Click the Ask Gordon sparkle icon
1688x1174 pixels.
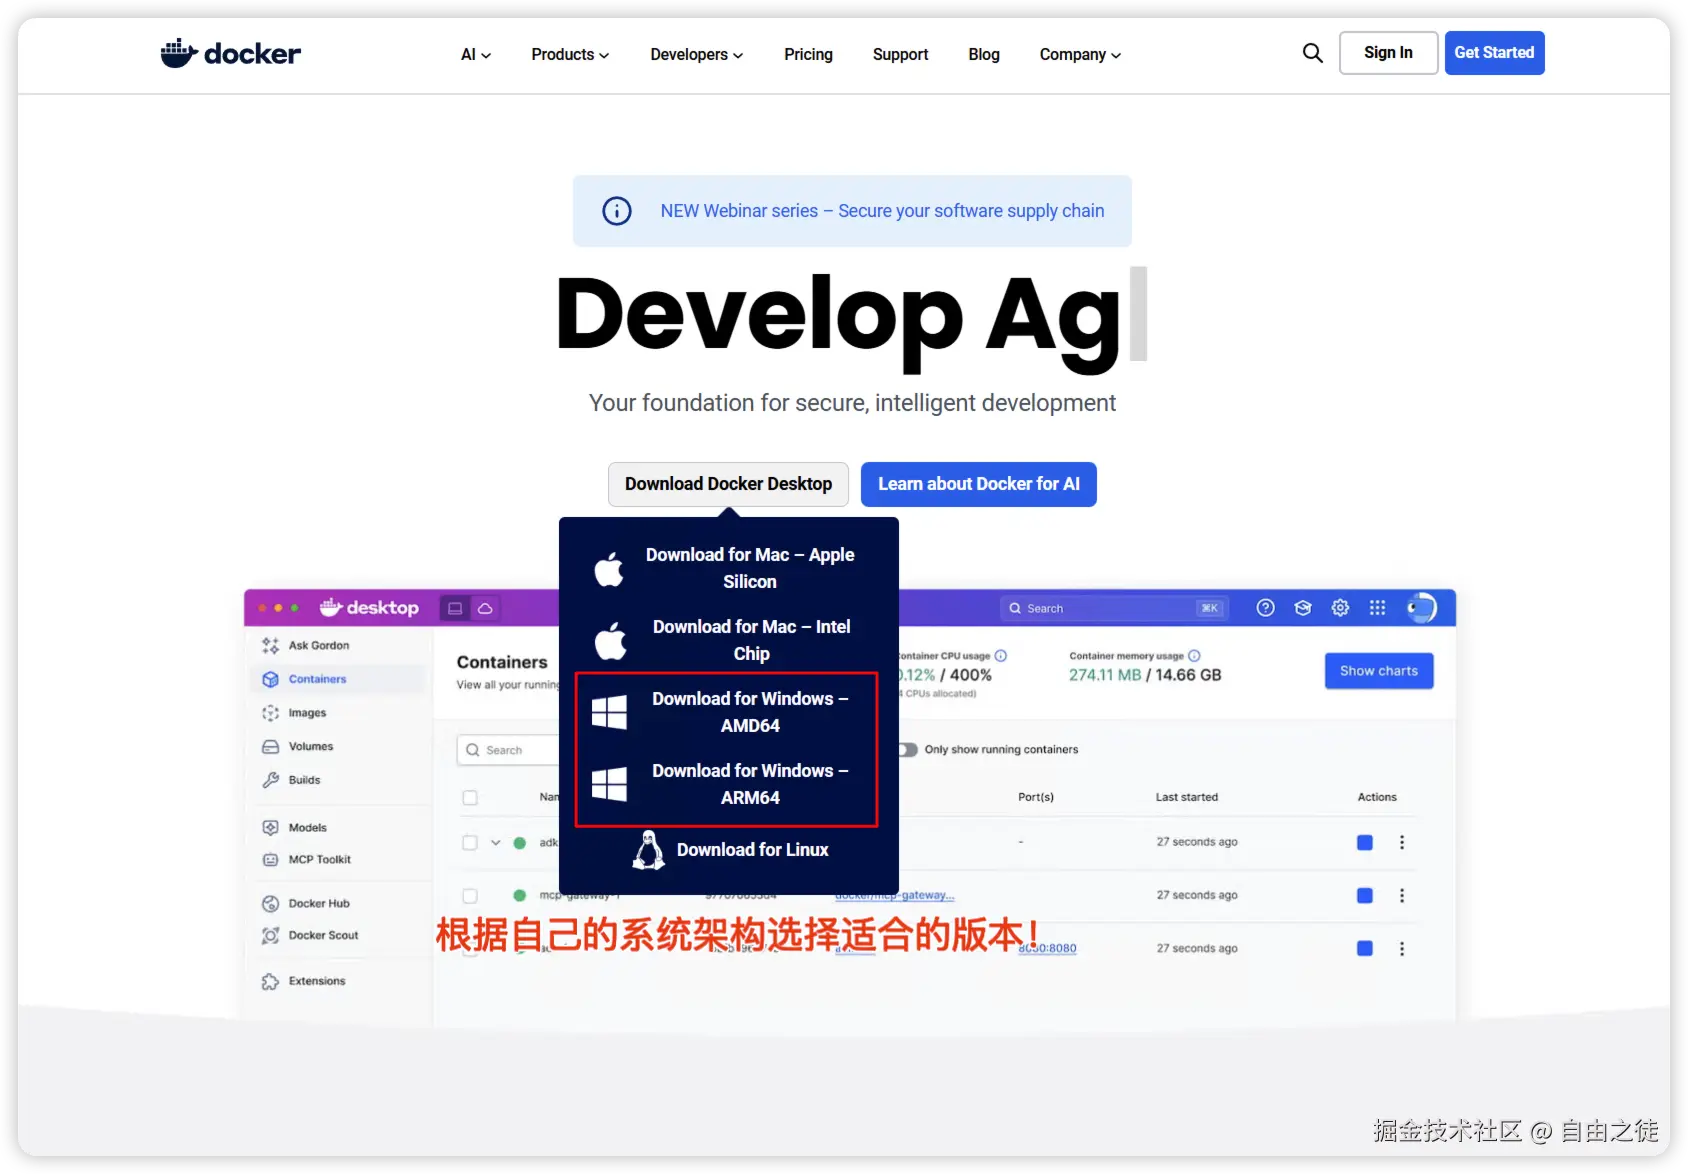point(270,646)
